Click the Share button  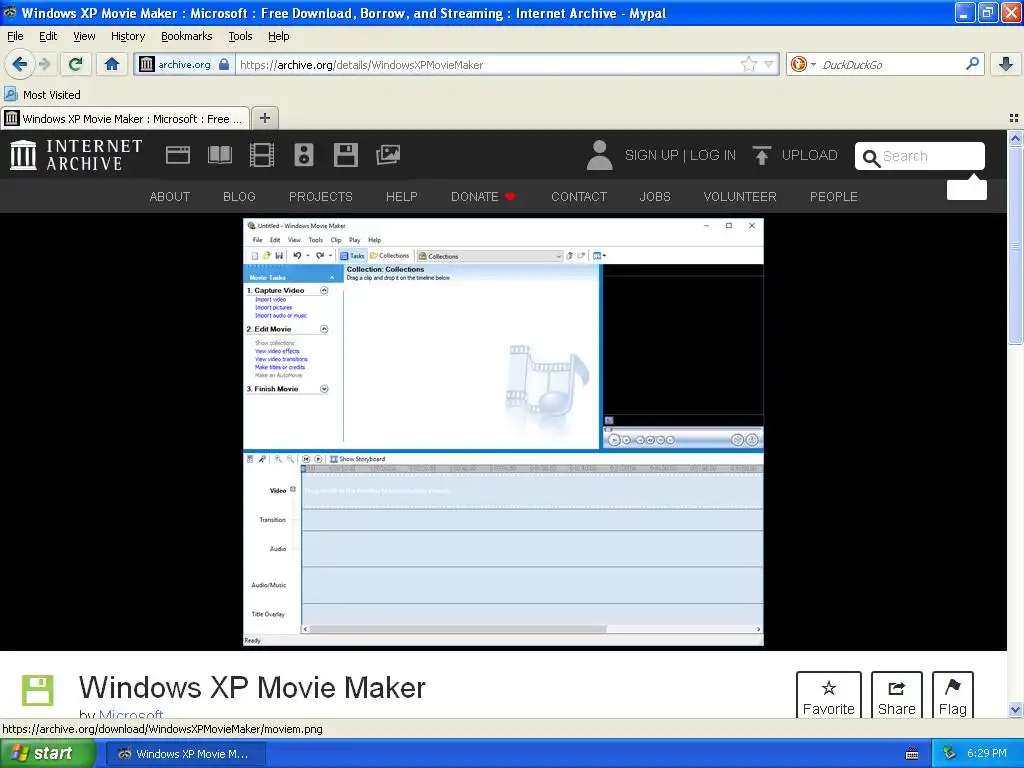897,696
